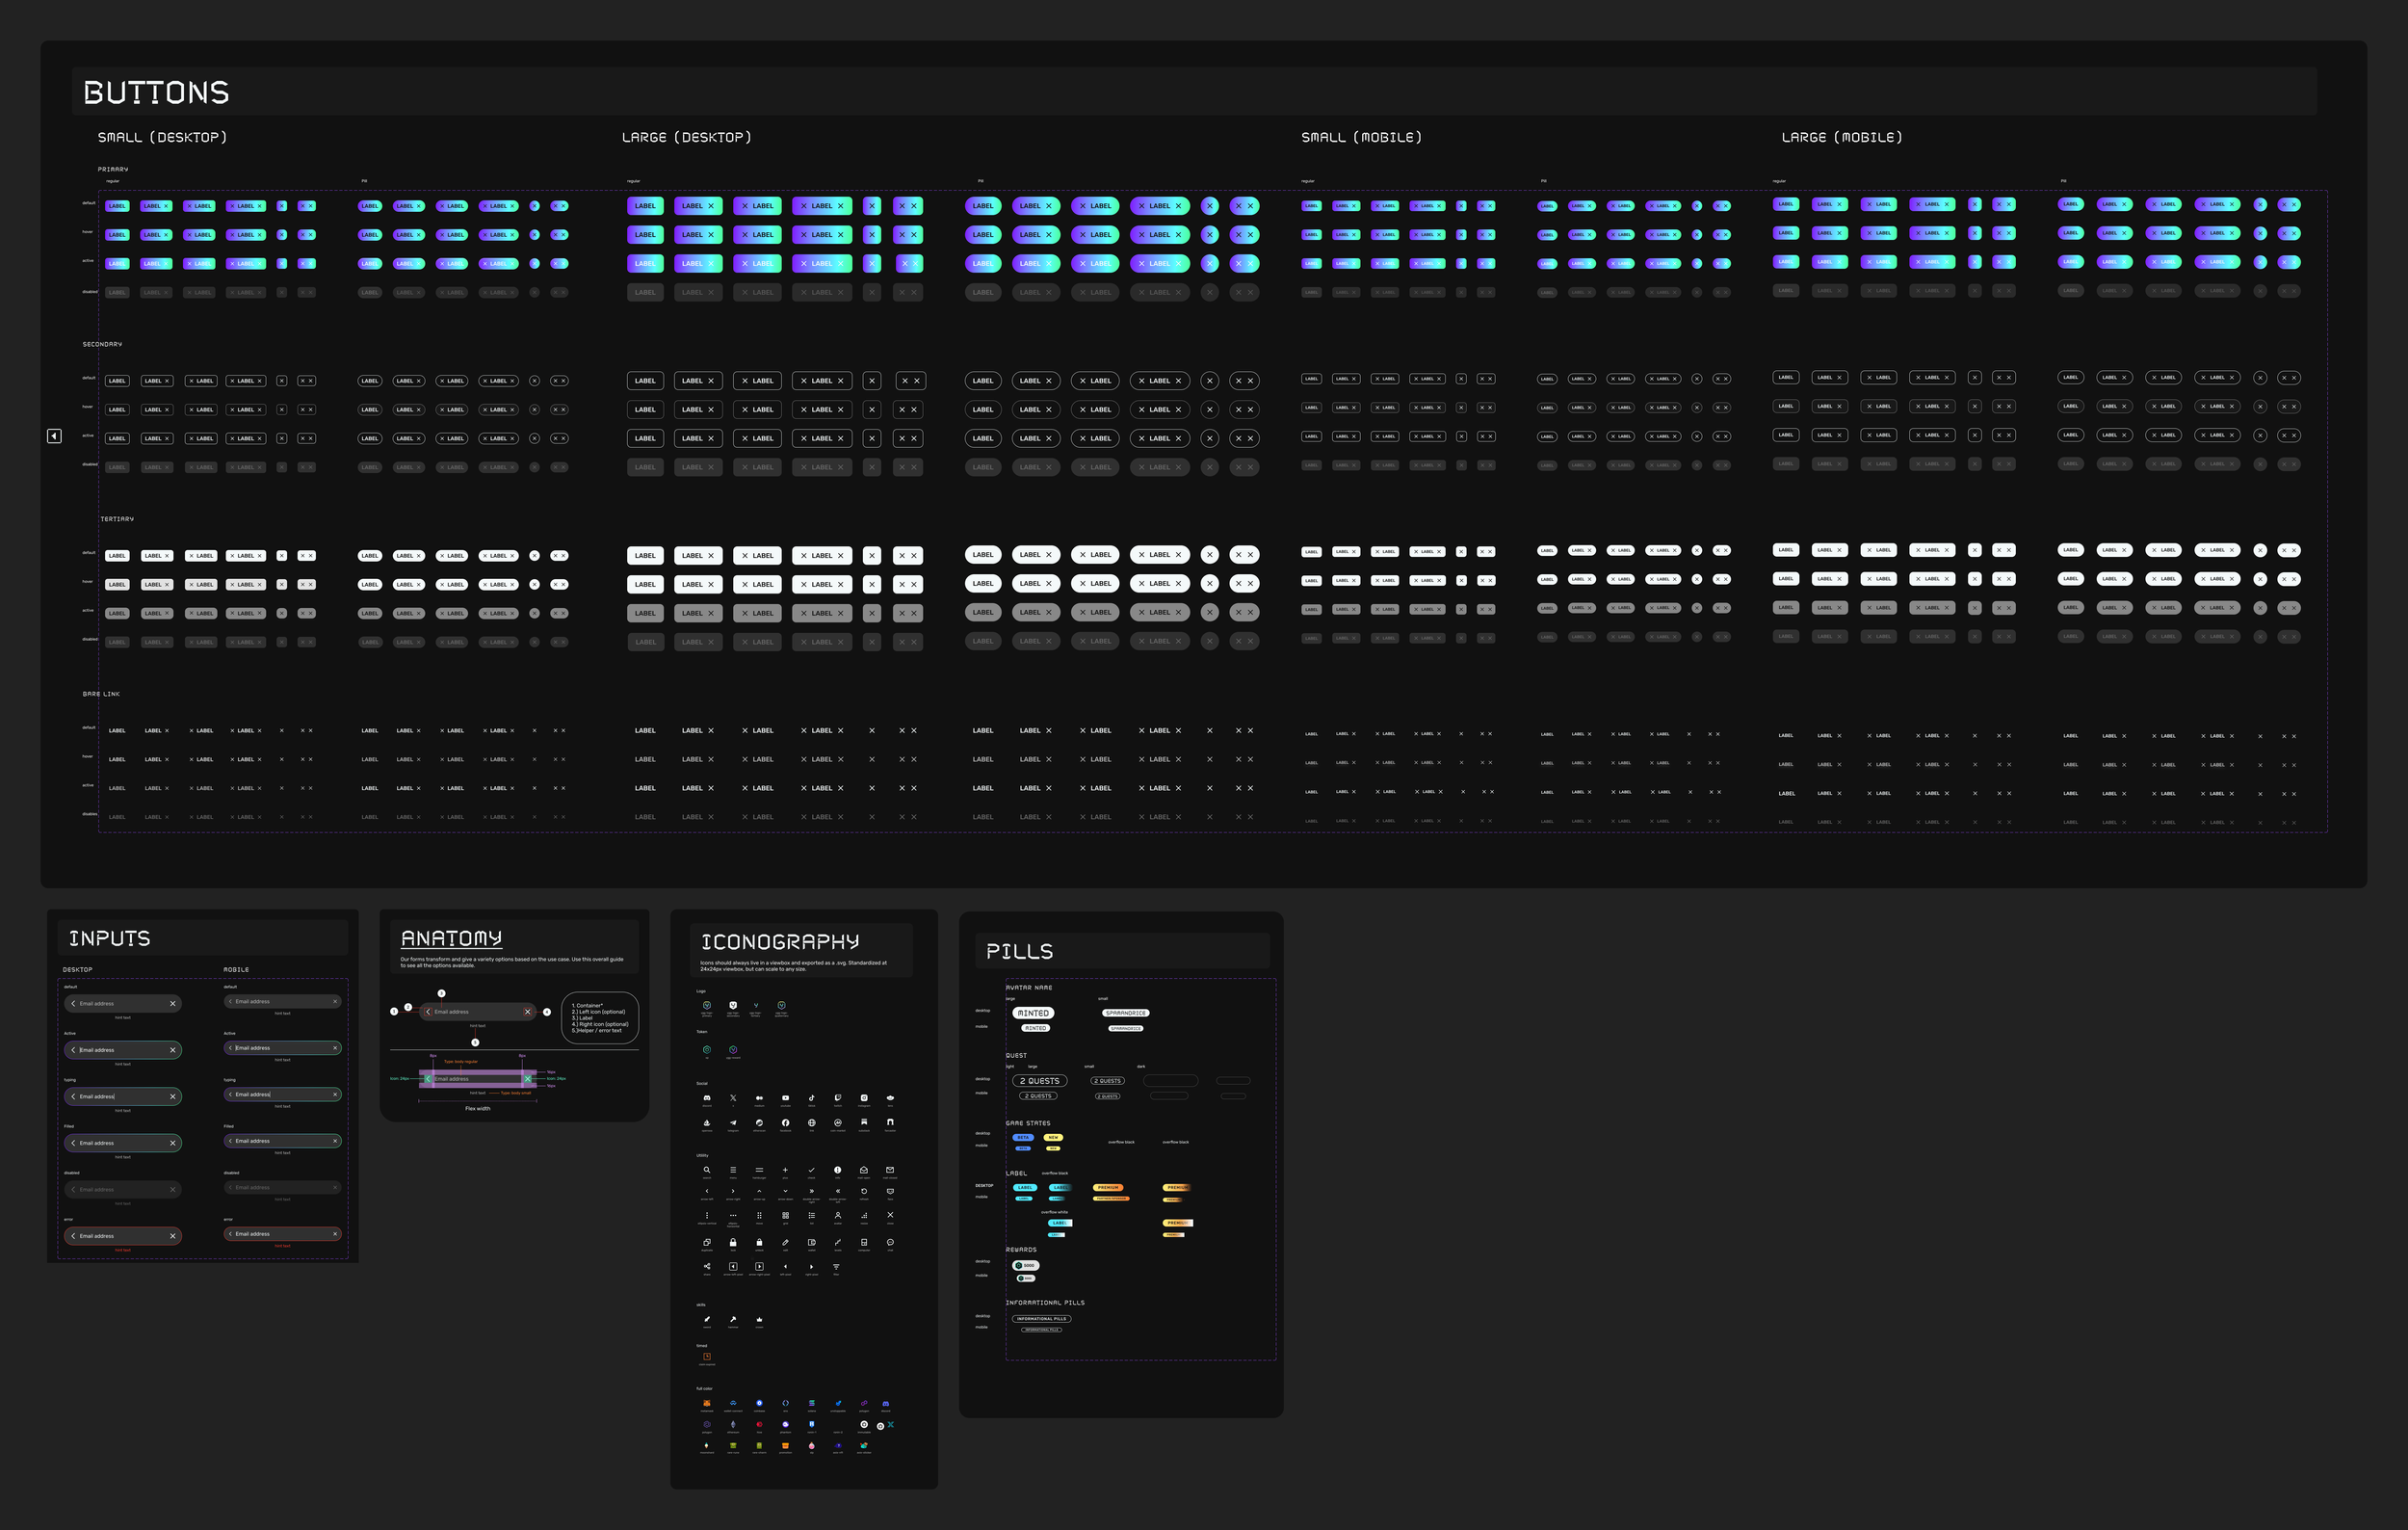Click the MetaMask full color icon
This screenshot has height=1530, width=2408.
(707, 1403)
